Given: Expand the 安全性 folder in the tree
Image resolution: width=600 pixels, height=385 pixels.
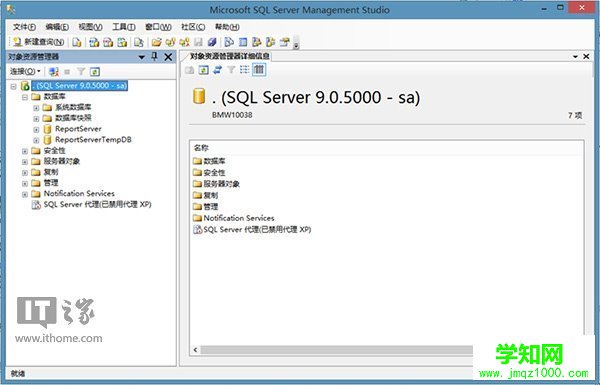Looking at the screenshot, I should [25, 151].
